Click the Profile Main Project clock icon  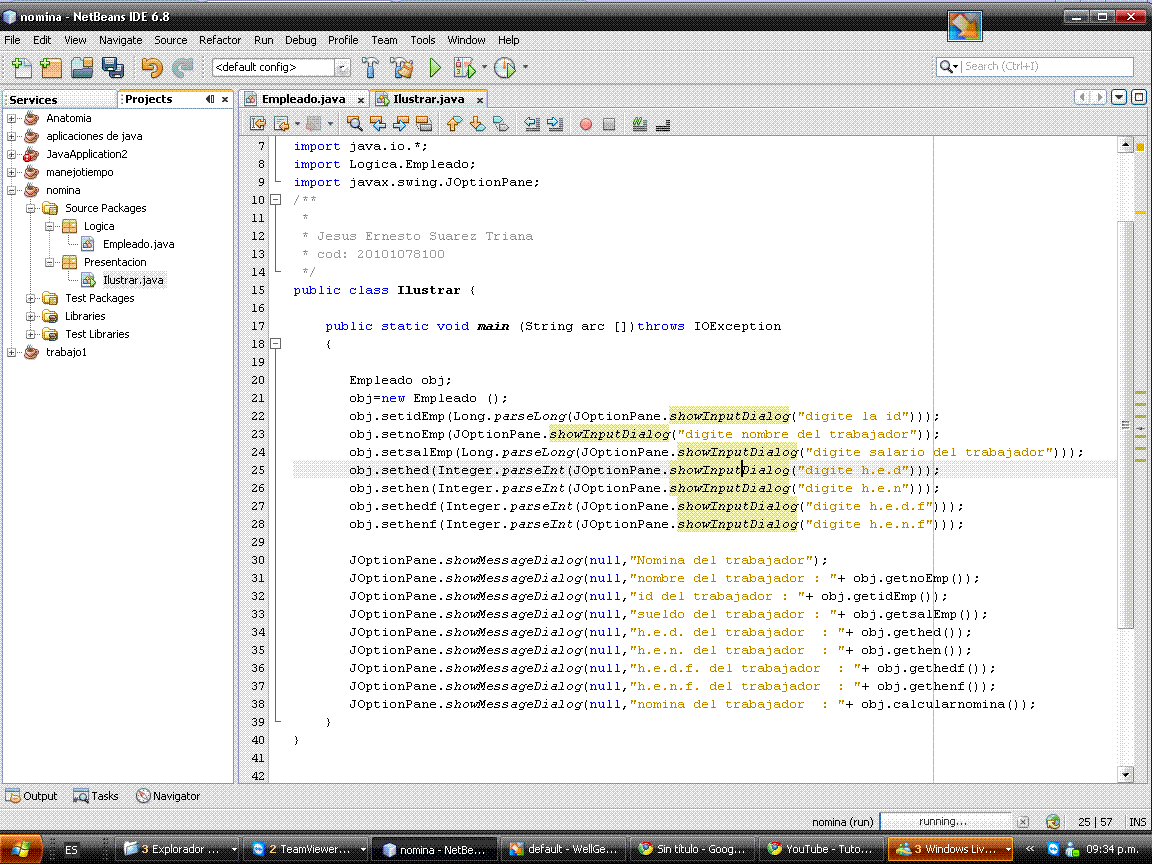click(505, 68)
